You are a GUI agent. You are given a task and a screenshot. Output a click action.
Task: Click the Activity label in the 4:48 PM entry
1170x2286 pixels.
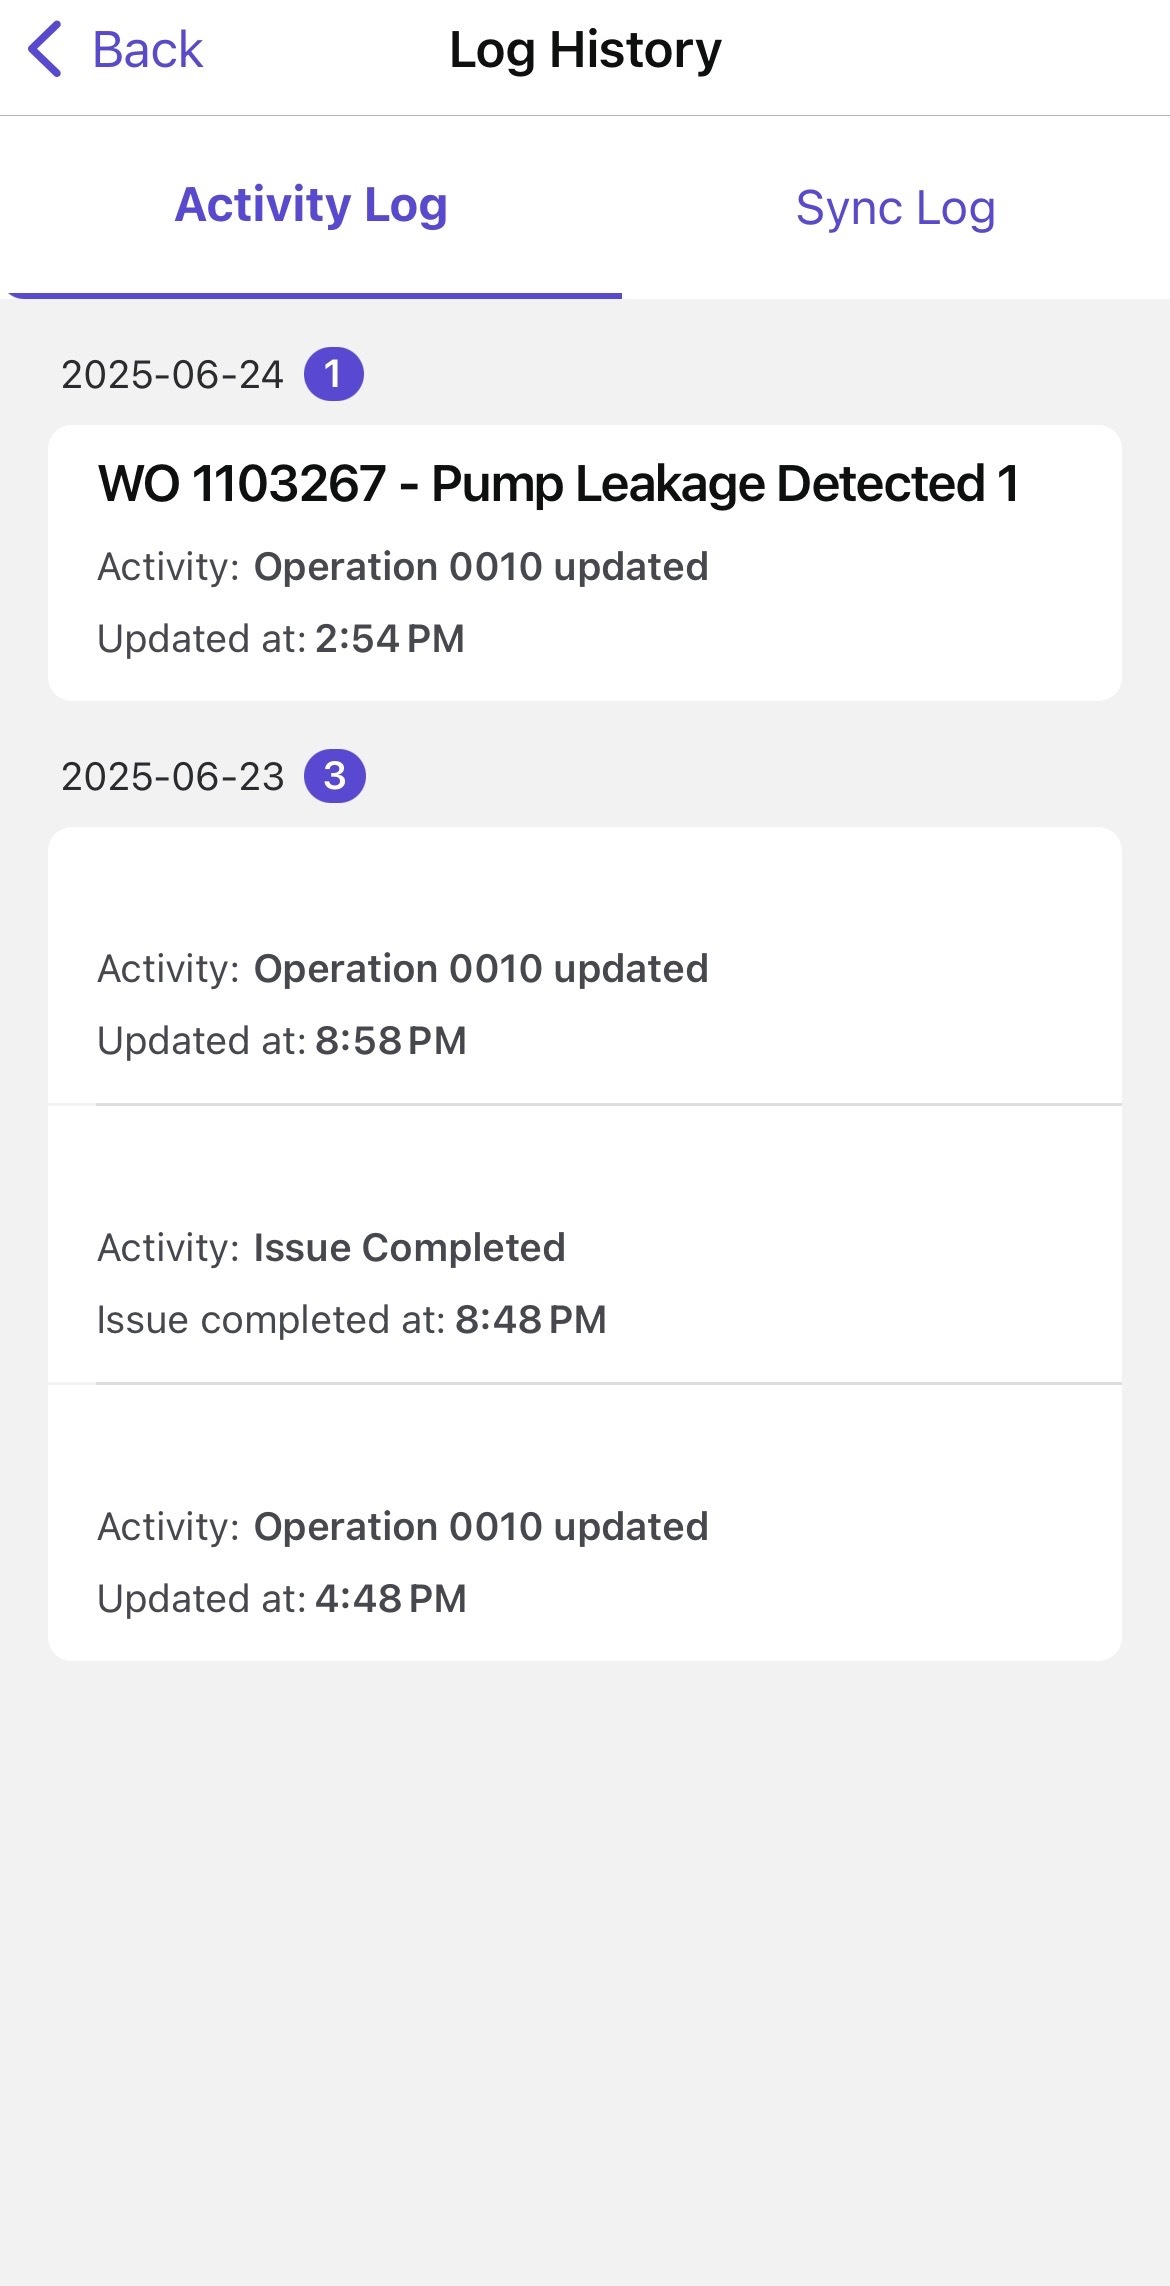pyautogui.click(x=167, y=1527)
